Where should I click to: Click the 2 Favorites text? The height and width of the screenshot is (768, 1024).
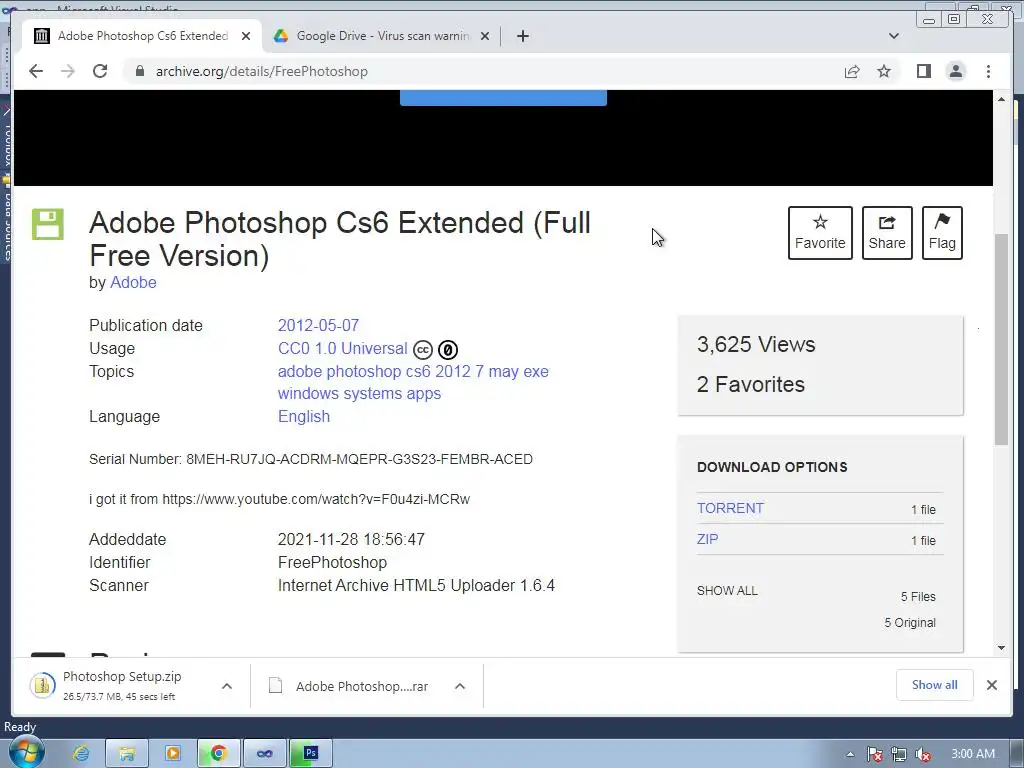[750, 385]
